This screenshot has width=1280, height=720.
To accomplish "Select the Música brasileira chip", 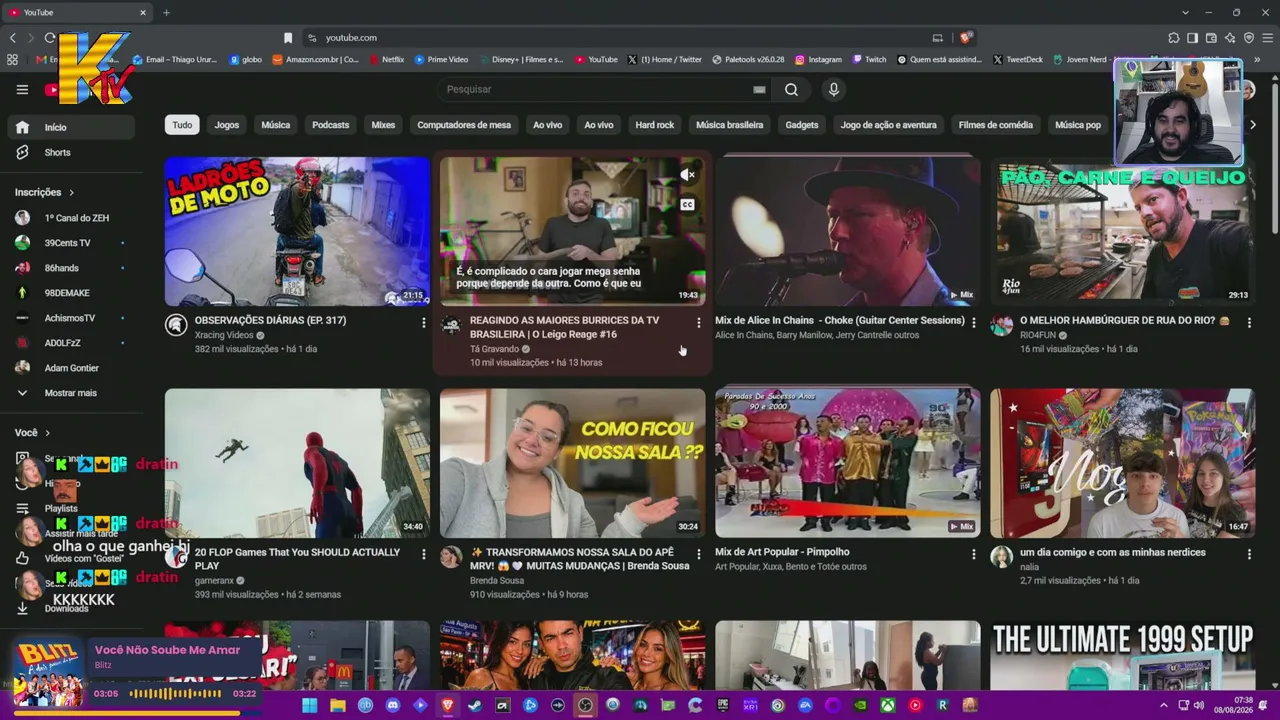I will 729,125.
